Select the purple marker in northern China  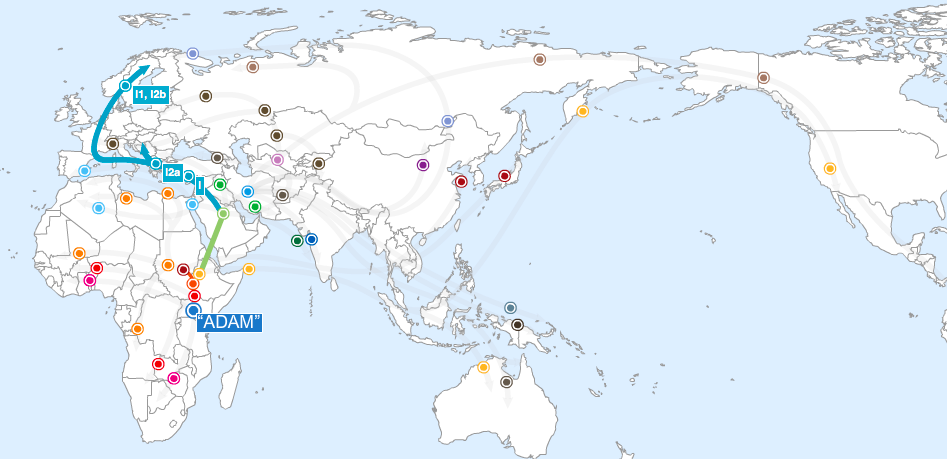(423, 164)
